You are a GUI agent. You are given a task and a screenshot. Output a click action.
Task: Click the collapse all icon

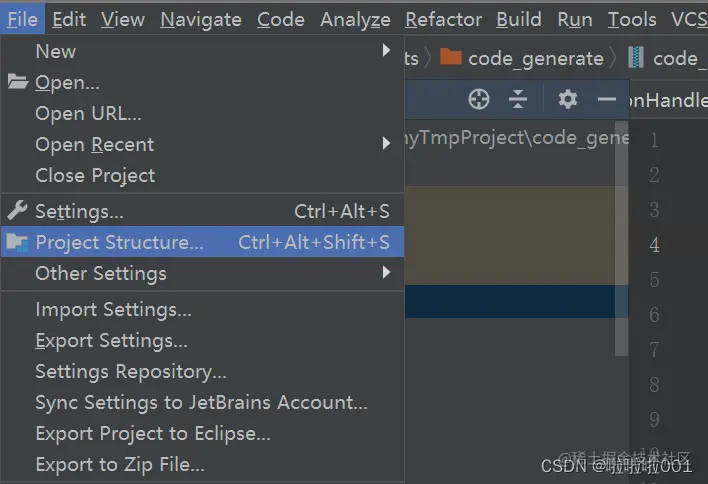point(518,98)
